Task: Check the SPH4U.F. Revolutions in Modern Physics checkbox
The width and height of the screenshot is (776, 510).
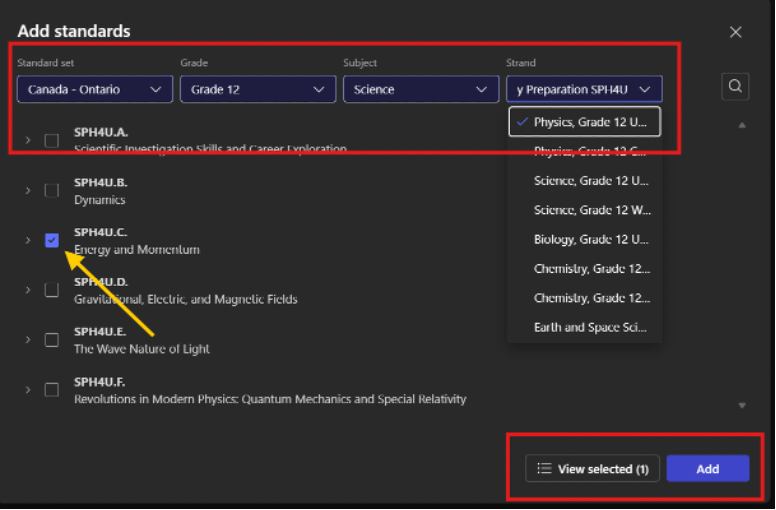Action: pyautogui.click(x=52, y=390)
